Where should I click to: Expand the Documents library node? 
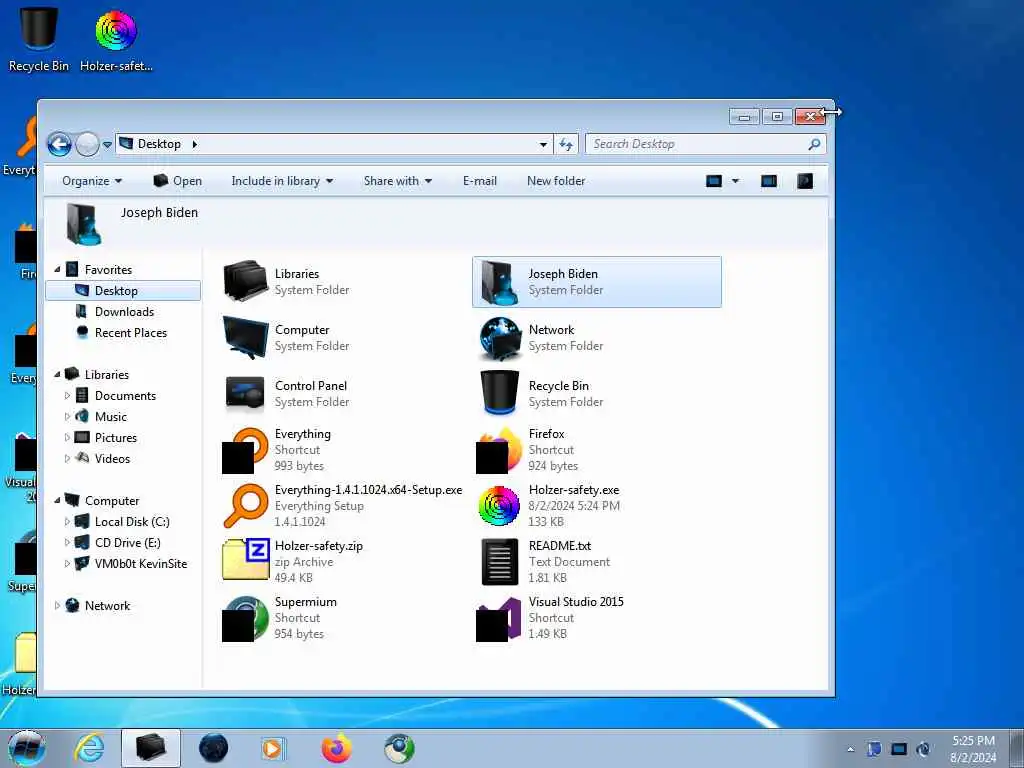[x=67, y=396]
